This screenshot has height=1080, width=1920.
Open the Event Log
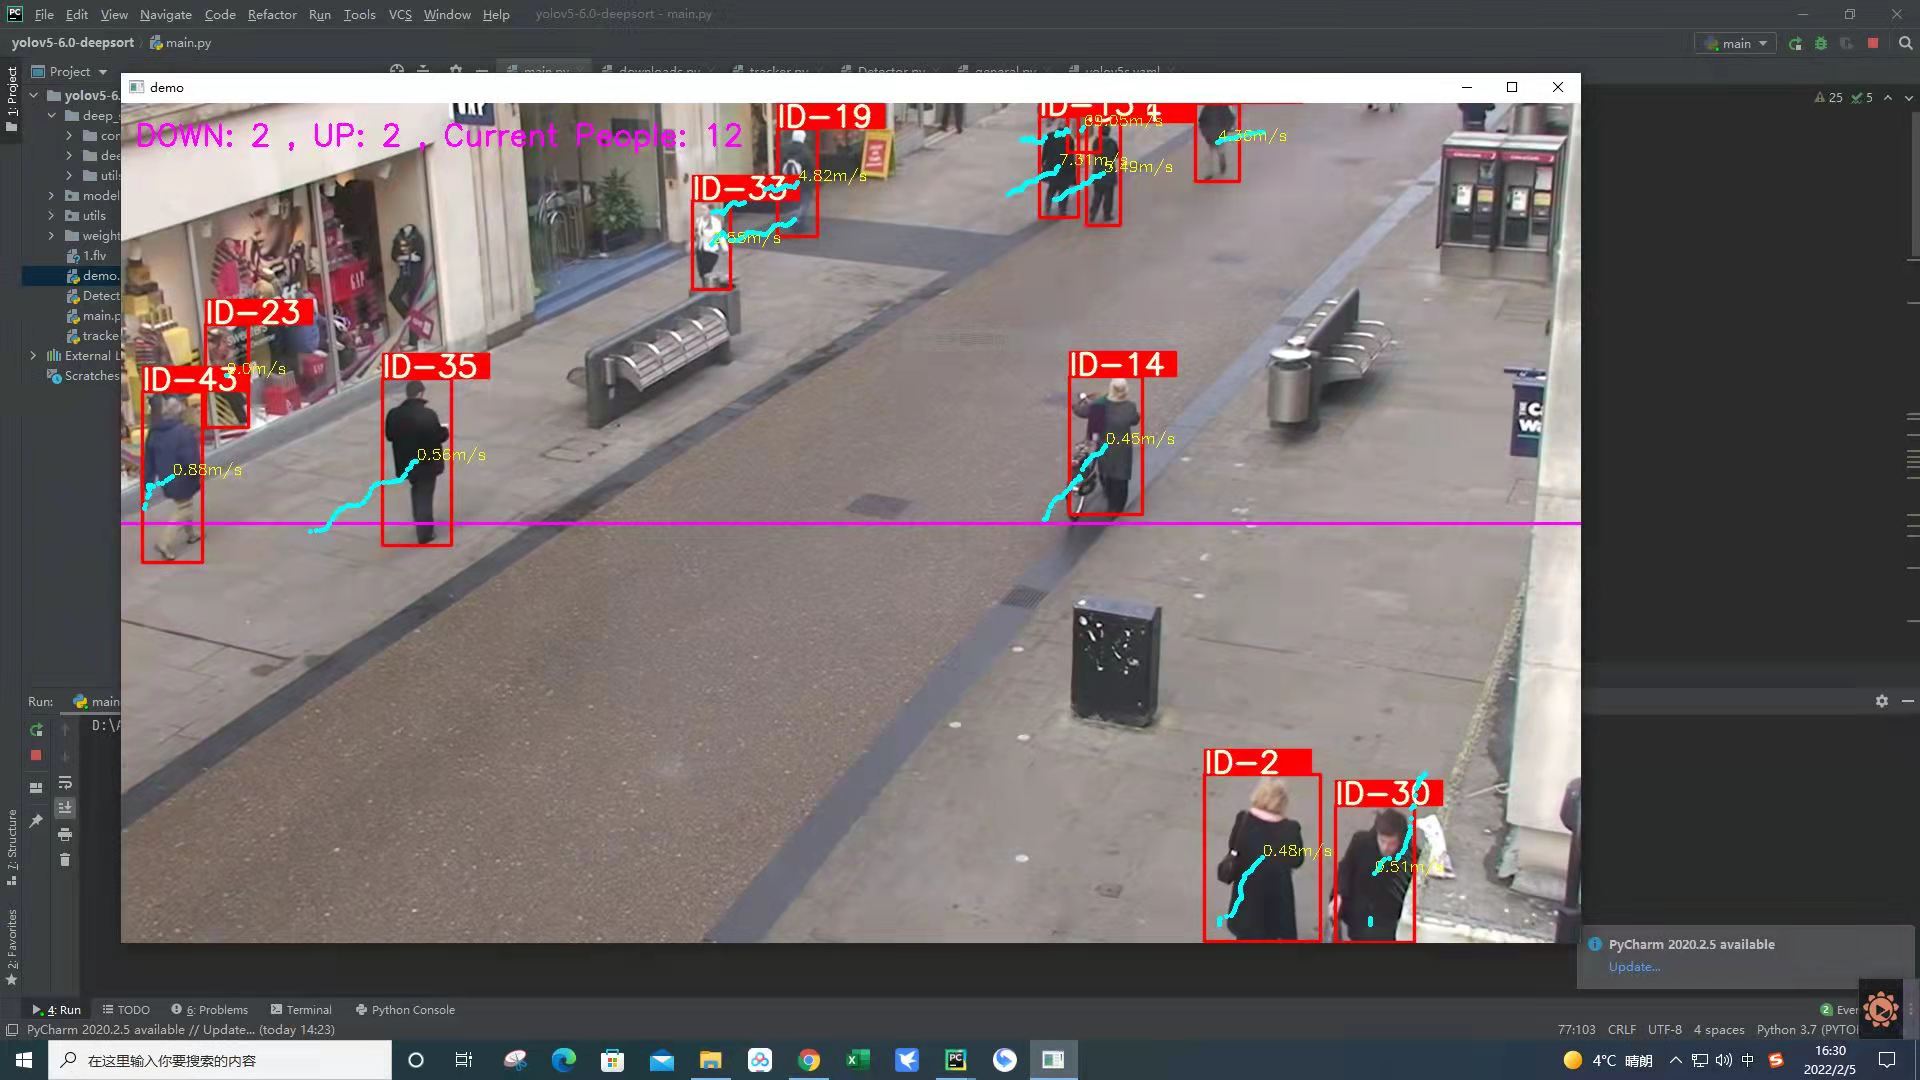coord(1839,1010)
